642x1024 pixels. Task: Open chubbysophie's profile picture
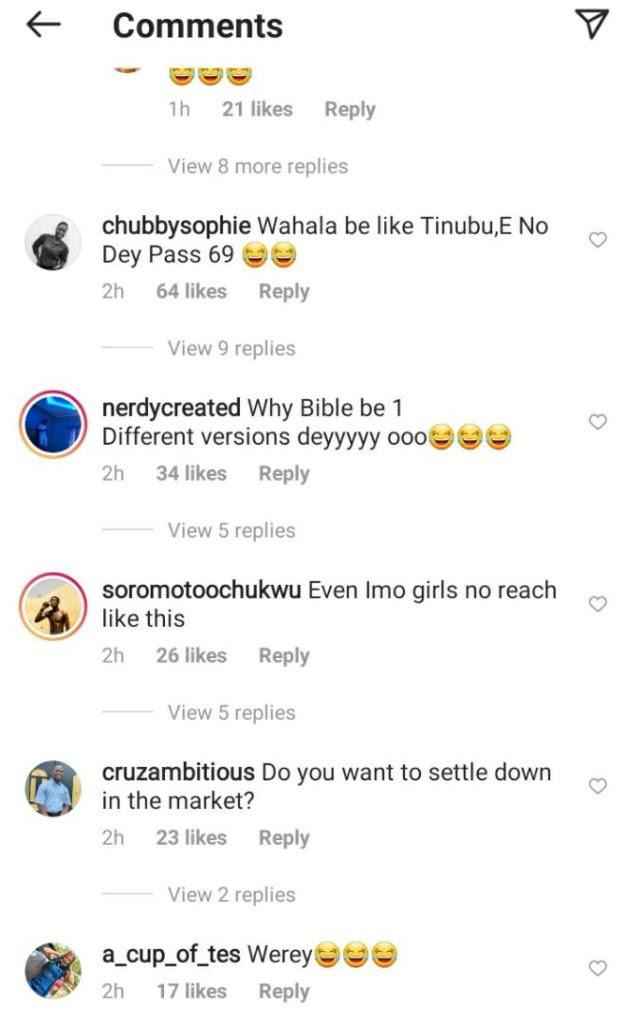tap(53, 242)
